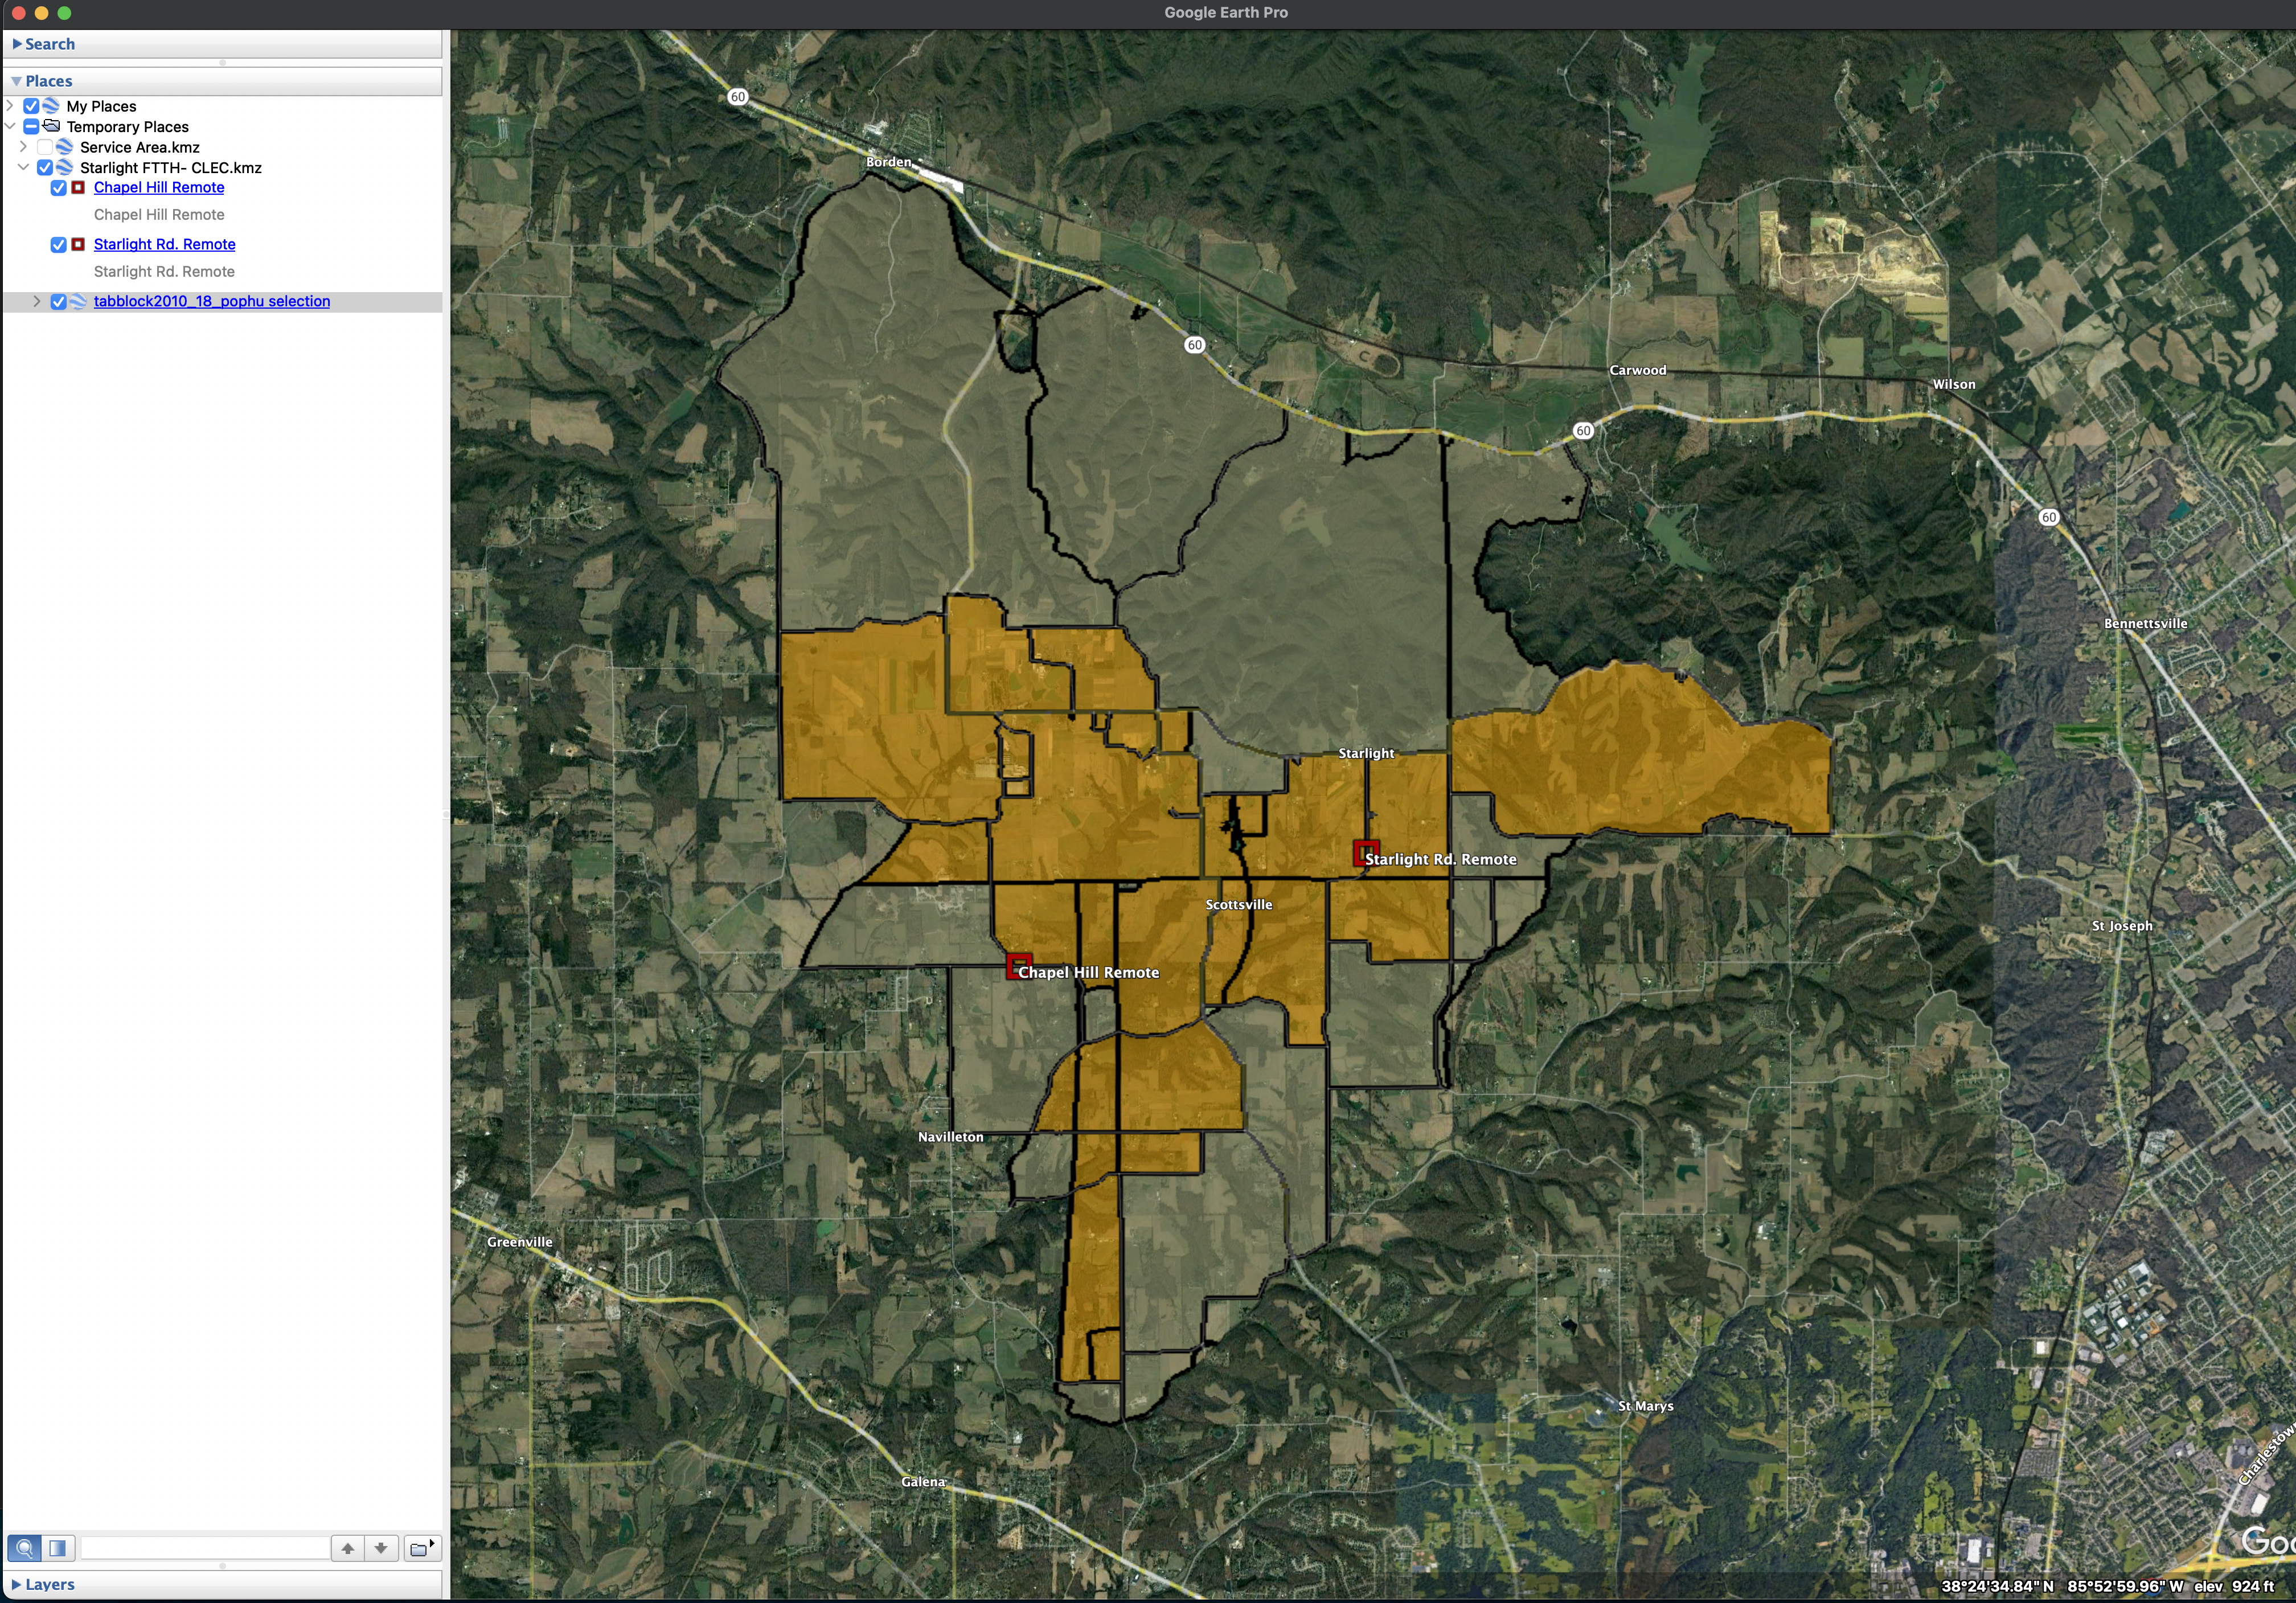Click the Borden map label

889,162
